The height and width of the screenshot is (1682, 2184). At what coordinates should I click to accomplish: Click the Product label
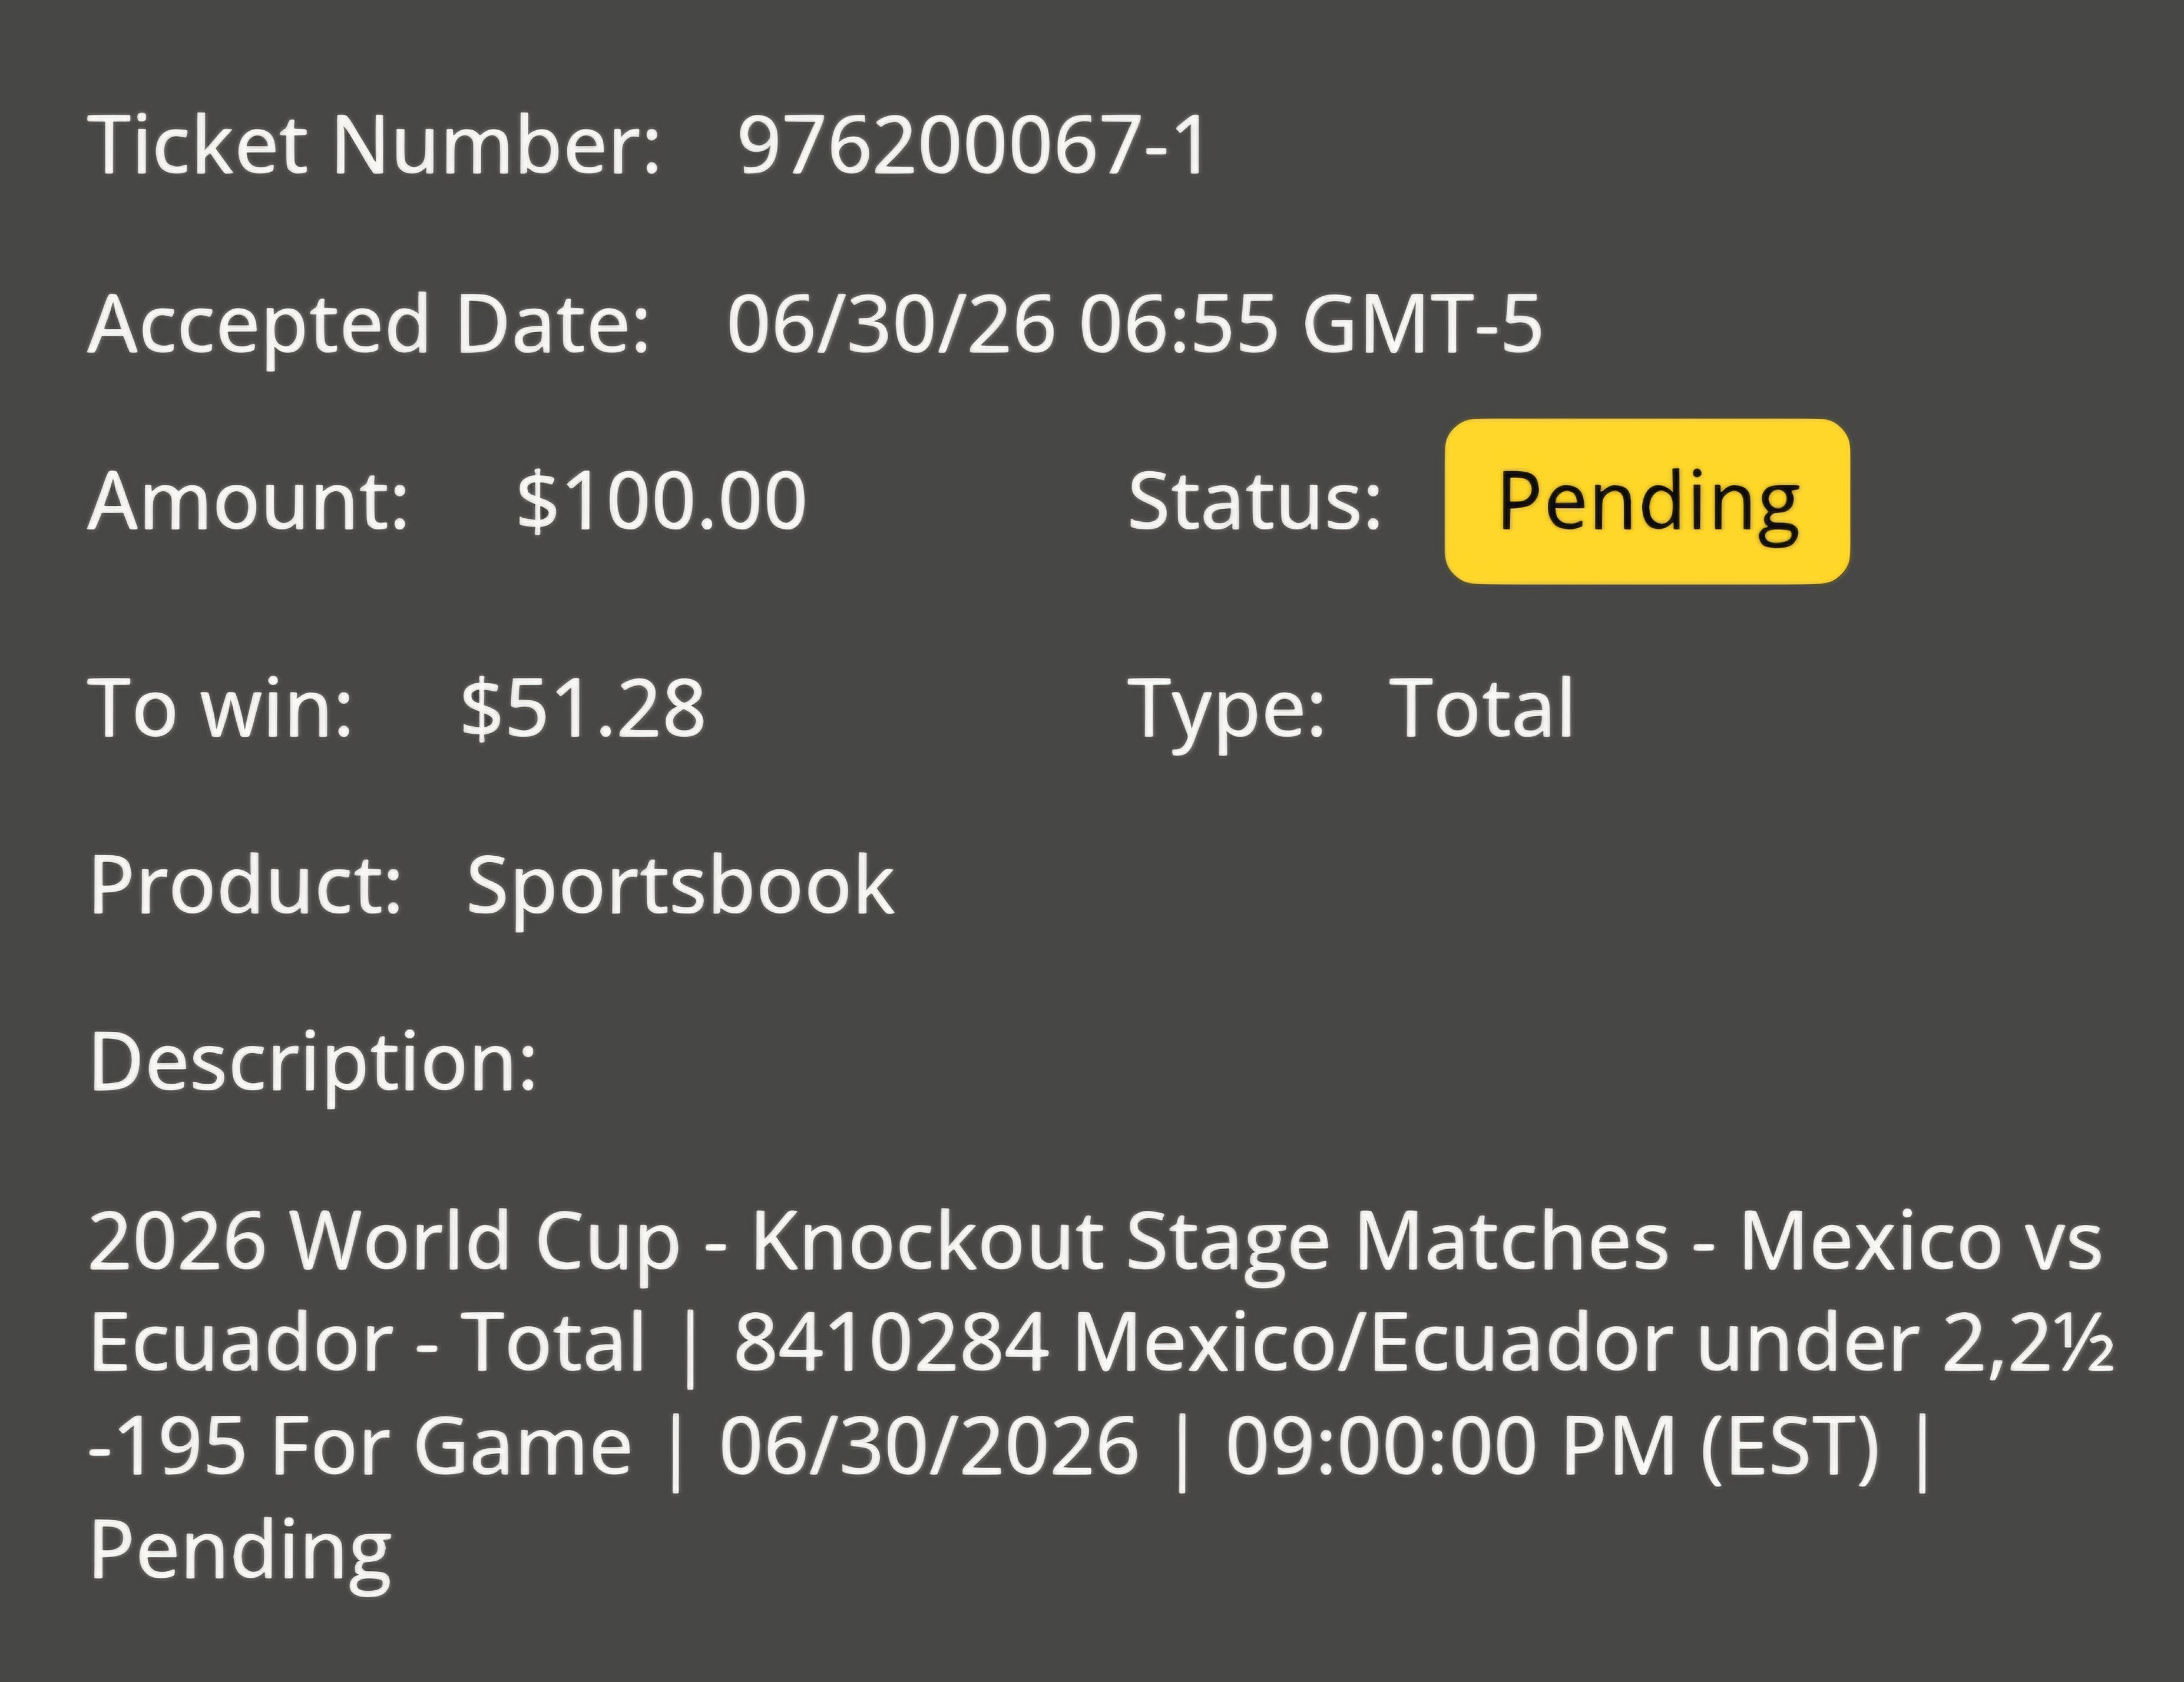coord(246,886)
